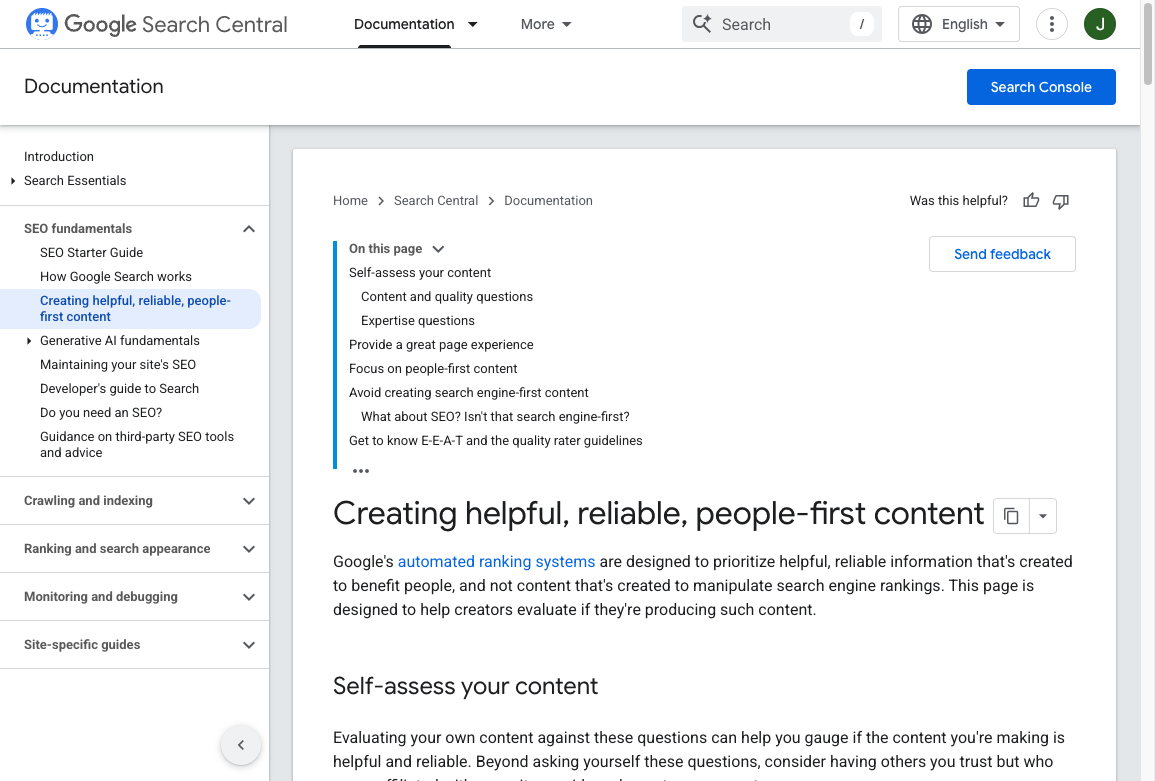Click the Send feedback button
1155x781 pixels.
point(1002,254)
